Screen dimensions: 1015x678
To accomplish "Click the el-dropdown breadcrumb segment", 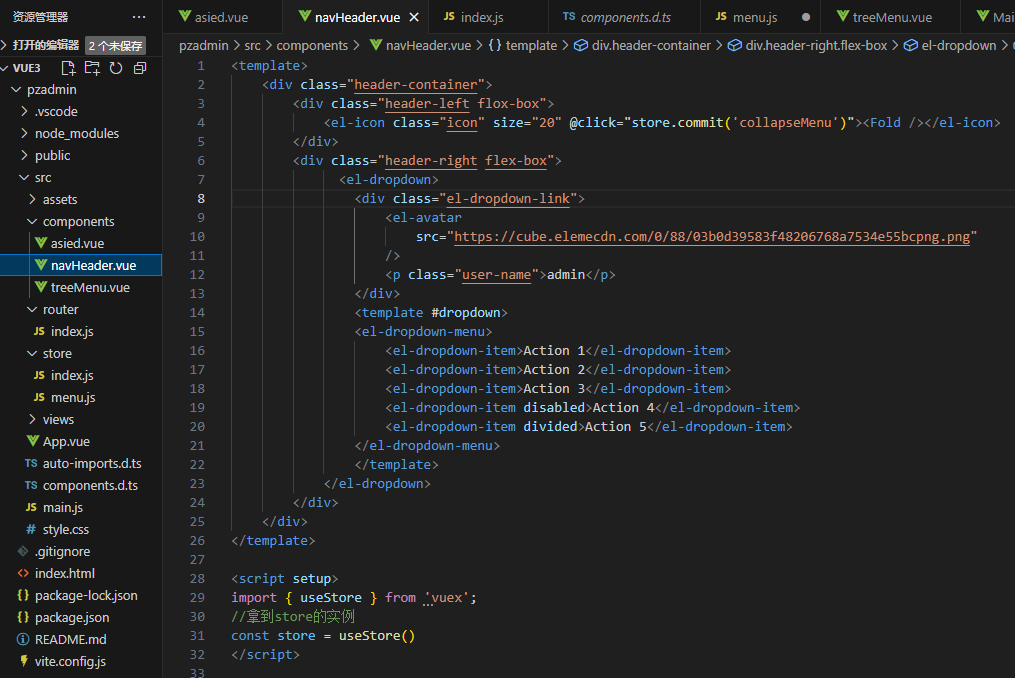I will [959, 45].
